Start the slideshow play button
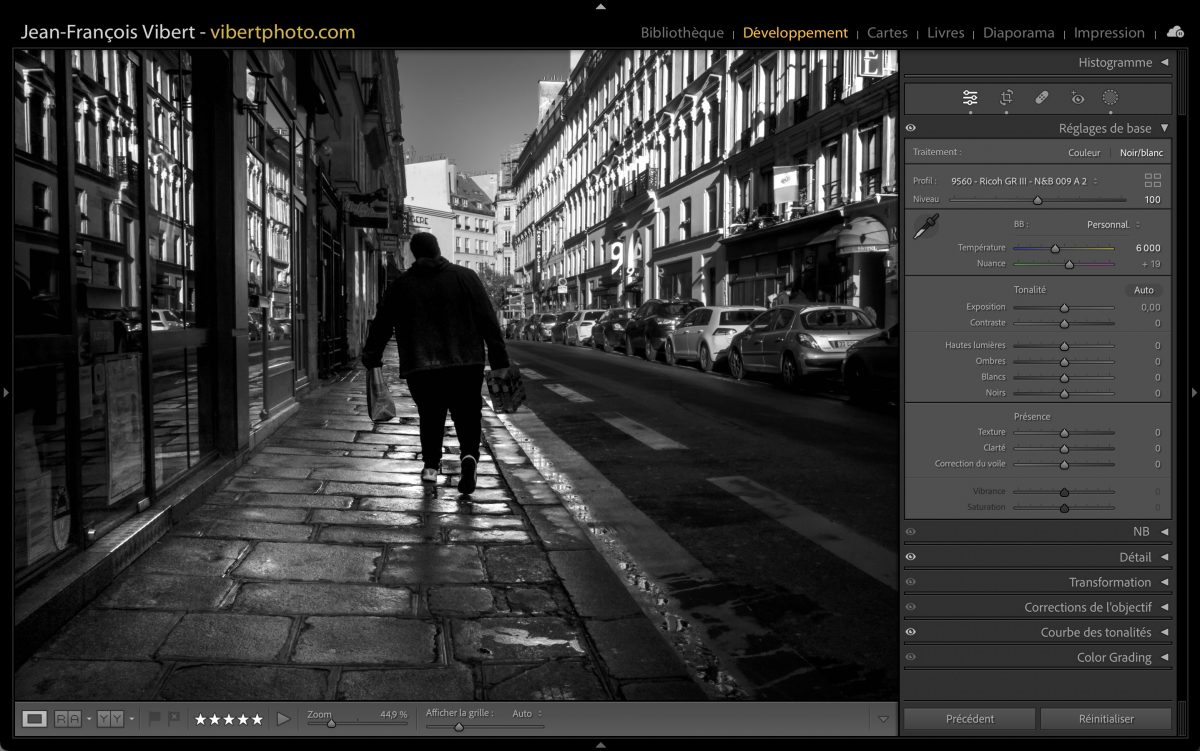Image resolution: width=1200 pixels, height=751 pixels. [x=283, y=718]
